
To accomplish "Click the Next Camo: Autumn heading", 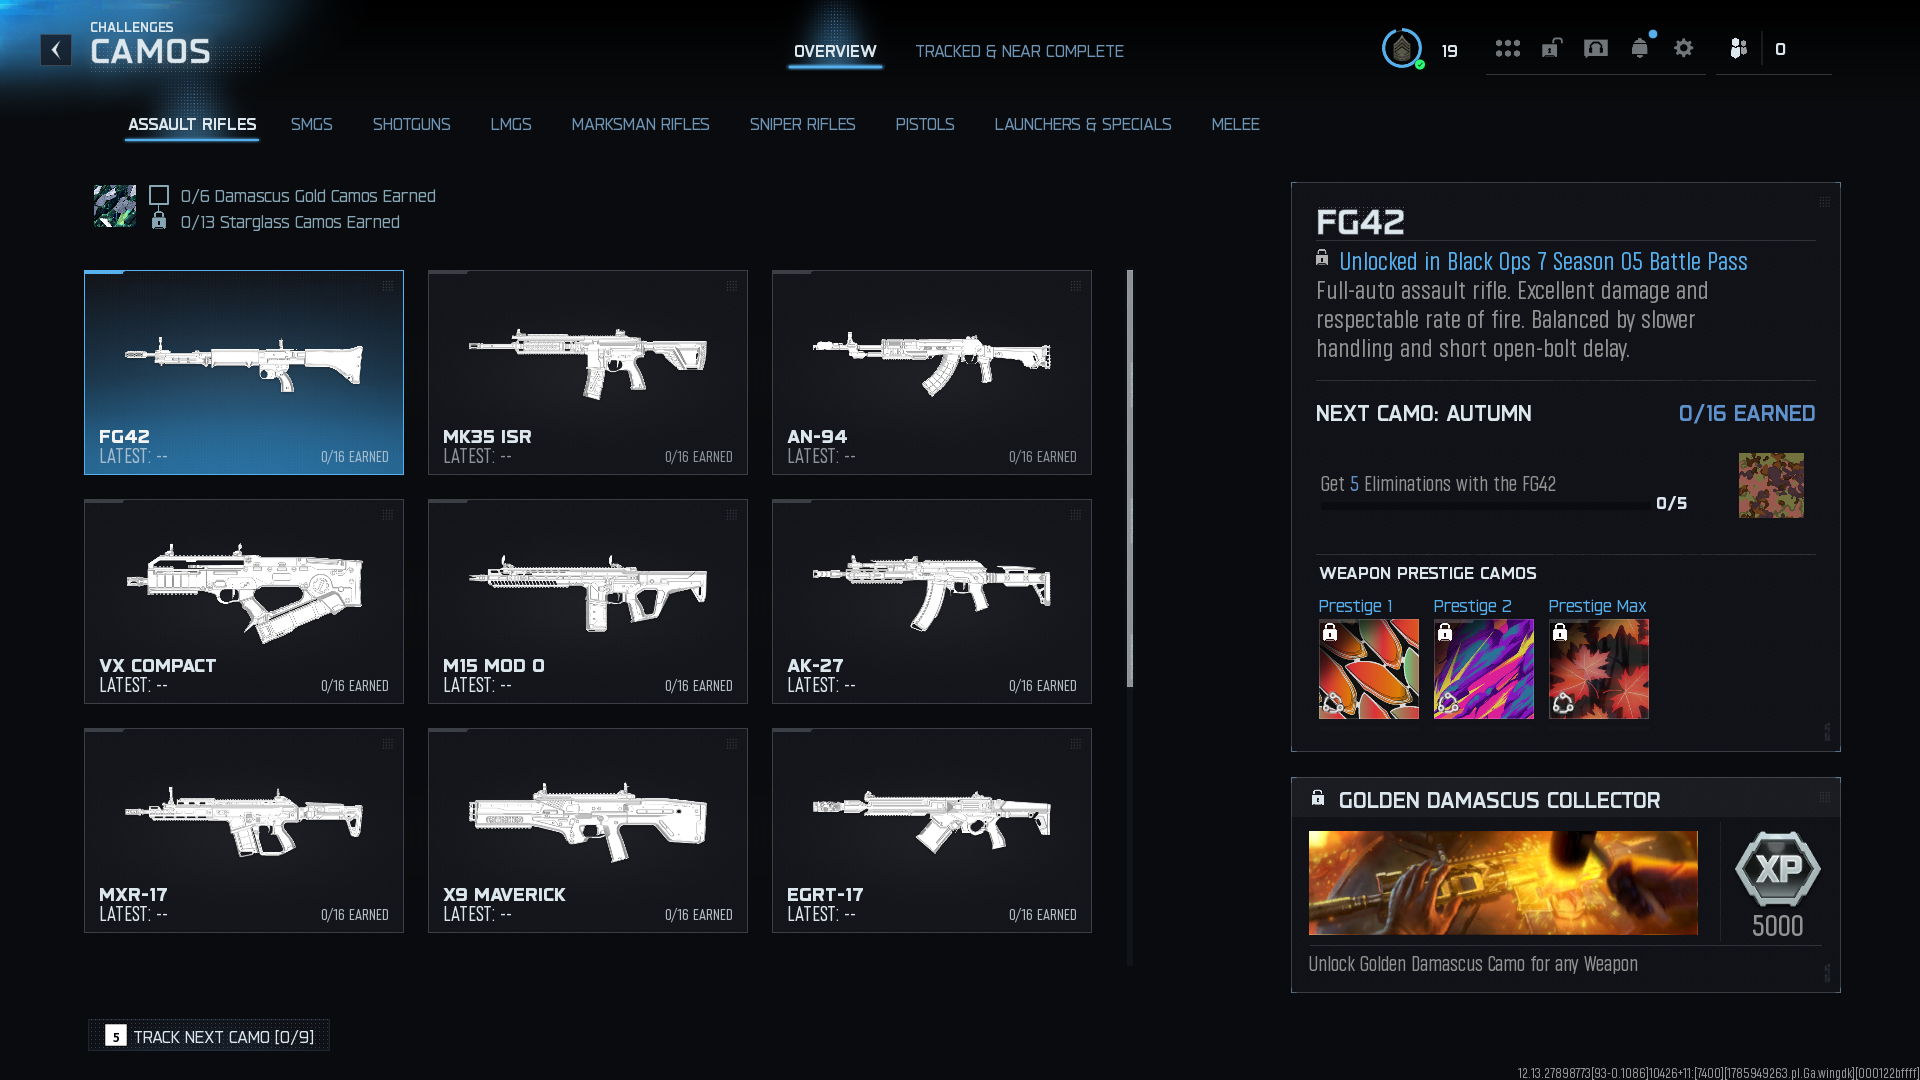I will tap(1423, 413).
